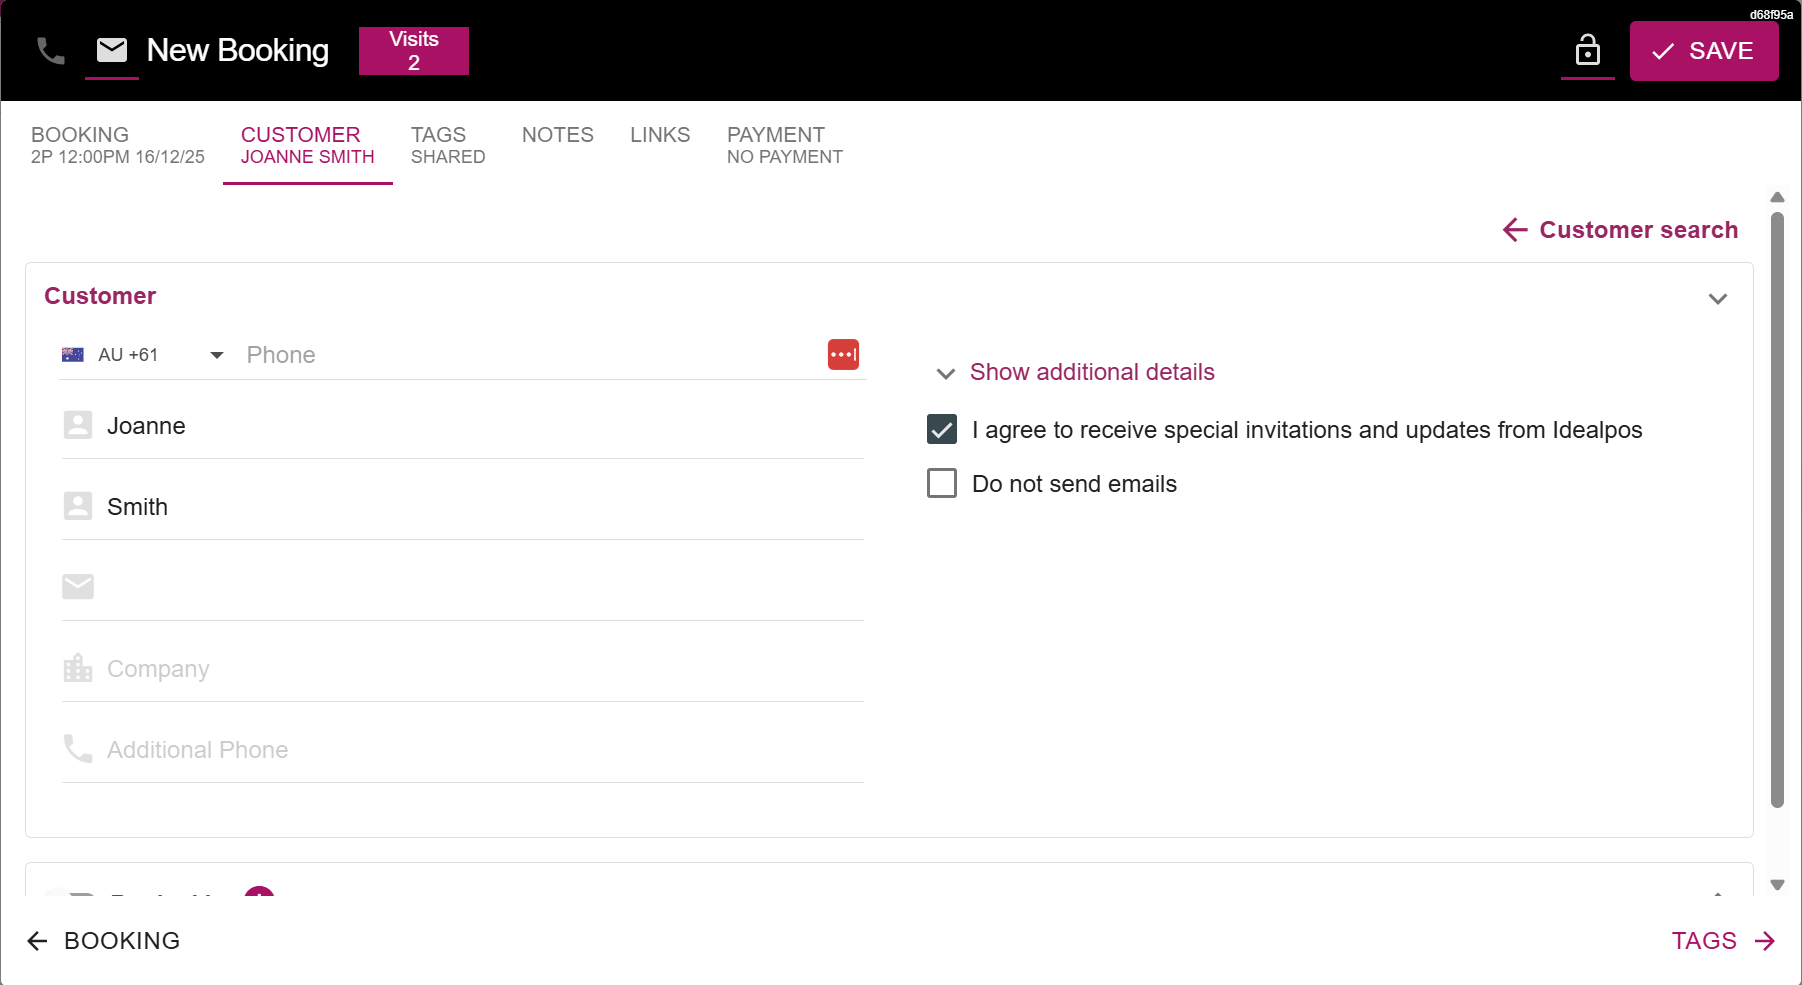Click the vertical scrollbar down arrow

click(1777, 885)
